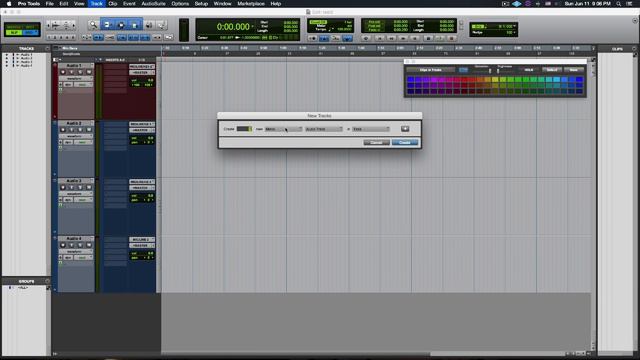Open the Track menu

click(96, 4)
